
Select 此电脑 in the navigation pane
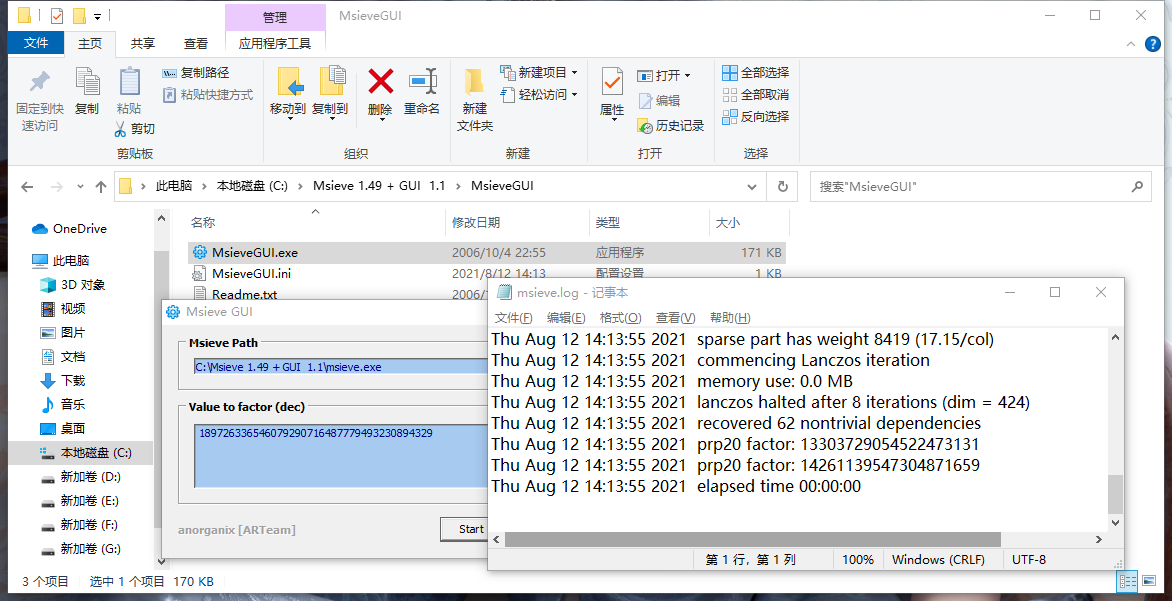click(61, 261)
